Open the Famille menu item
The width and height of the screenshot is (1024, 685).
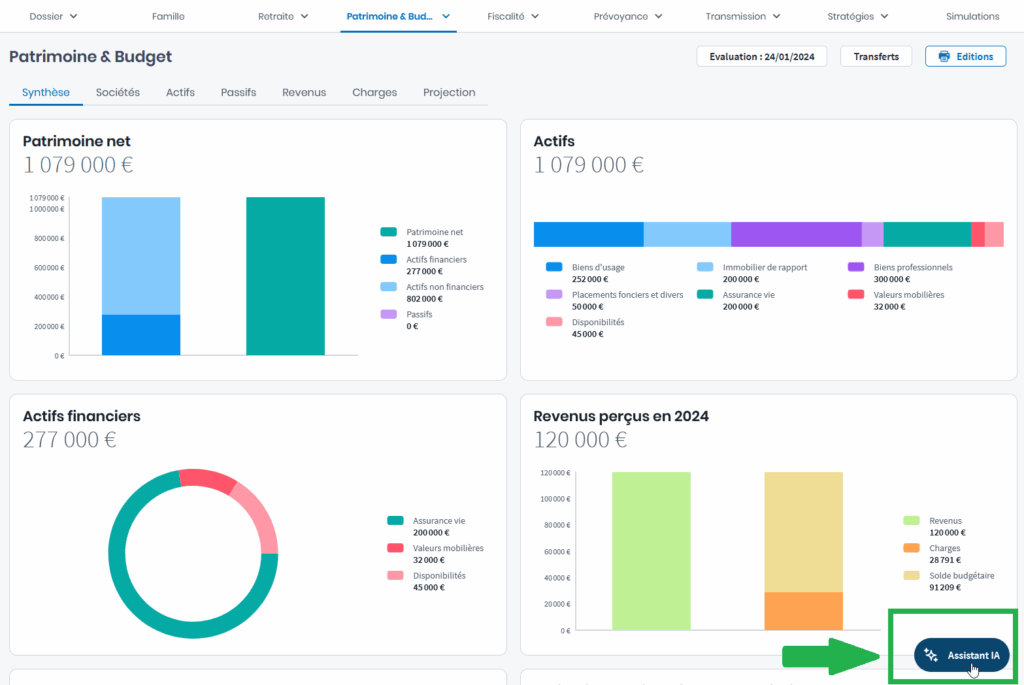click(x=168, y=17)
